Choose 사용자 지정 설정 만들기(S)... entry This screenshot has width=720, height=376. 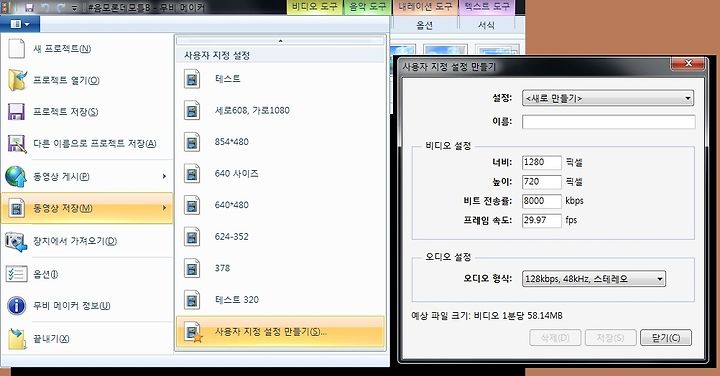pos(280,332)
